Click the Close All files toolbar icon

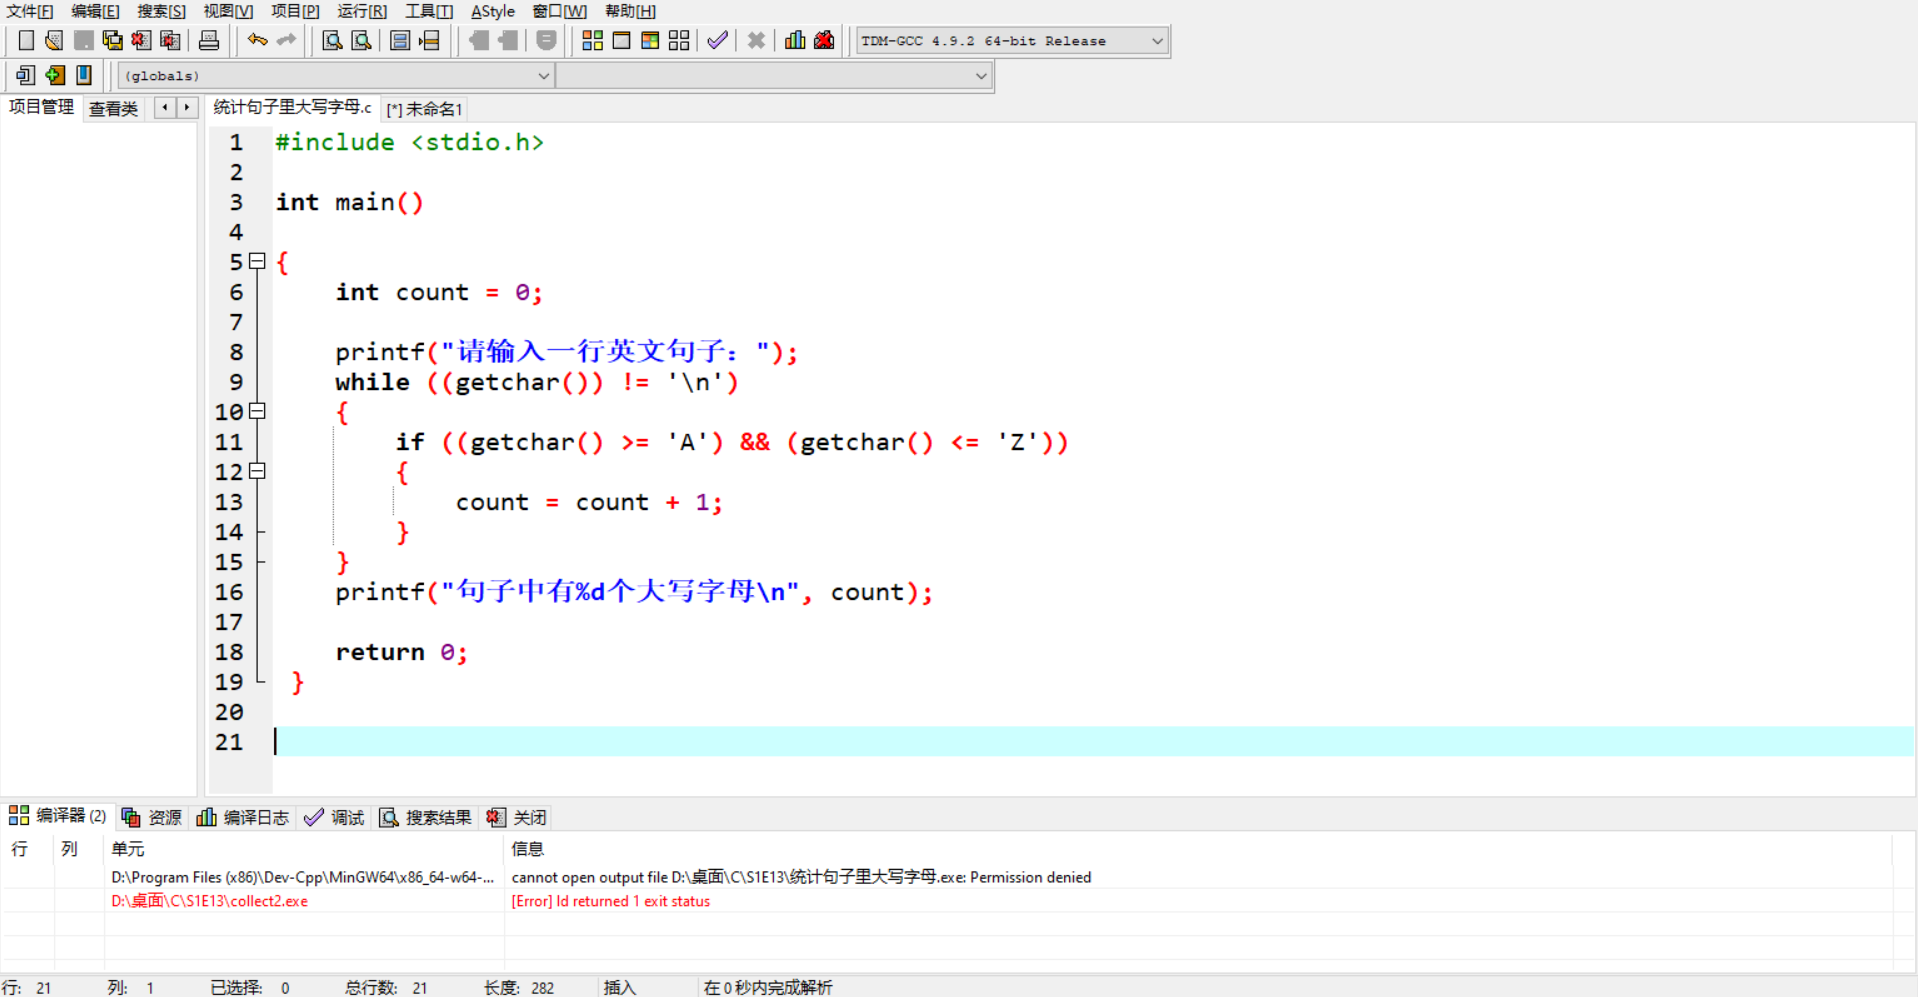(171, 40)
